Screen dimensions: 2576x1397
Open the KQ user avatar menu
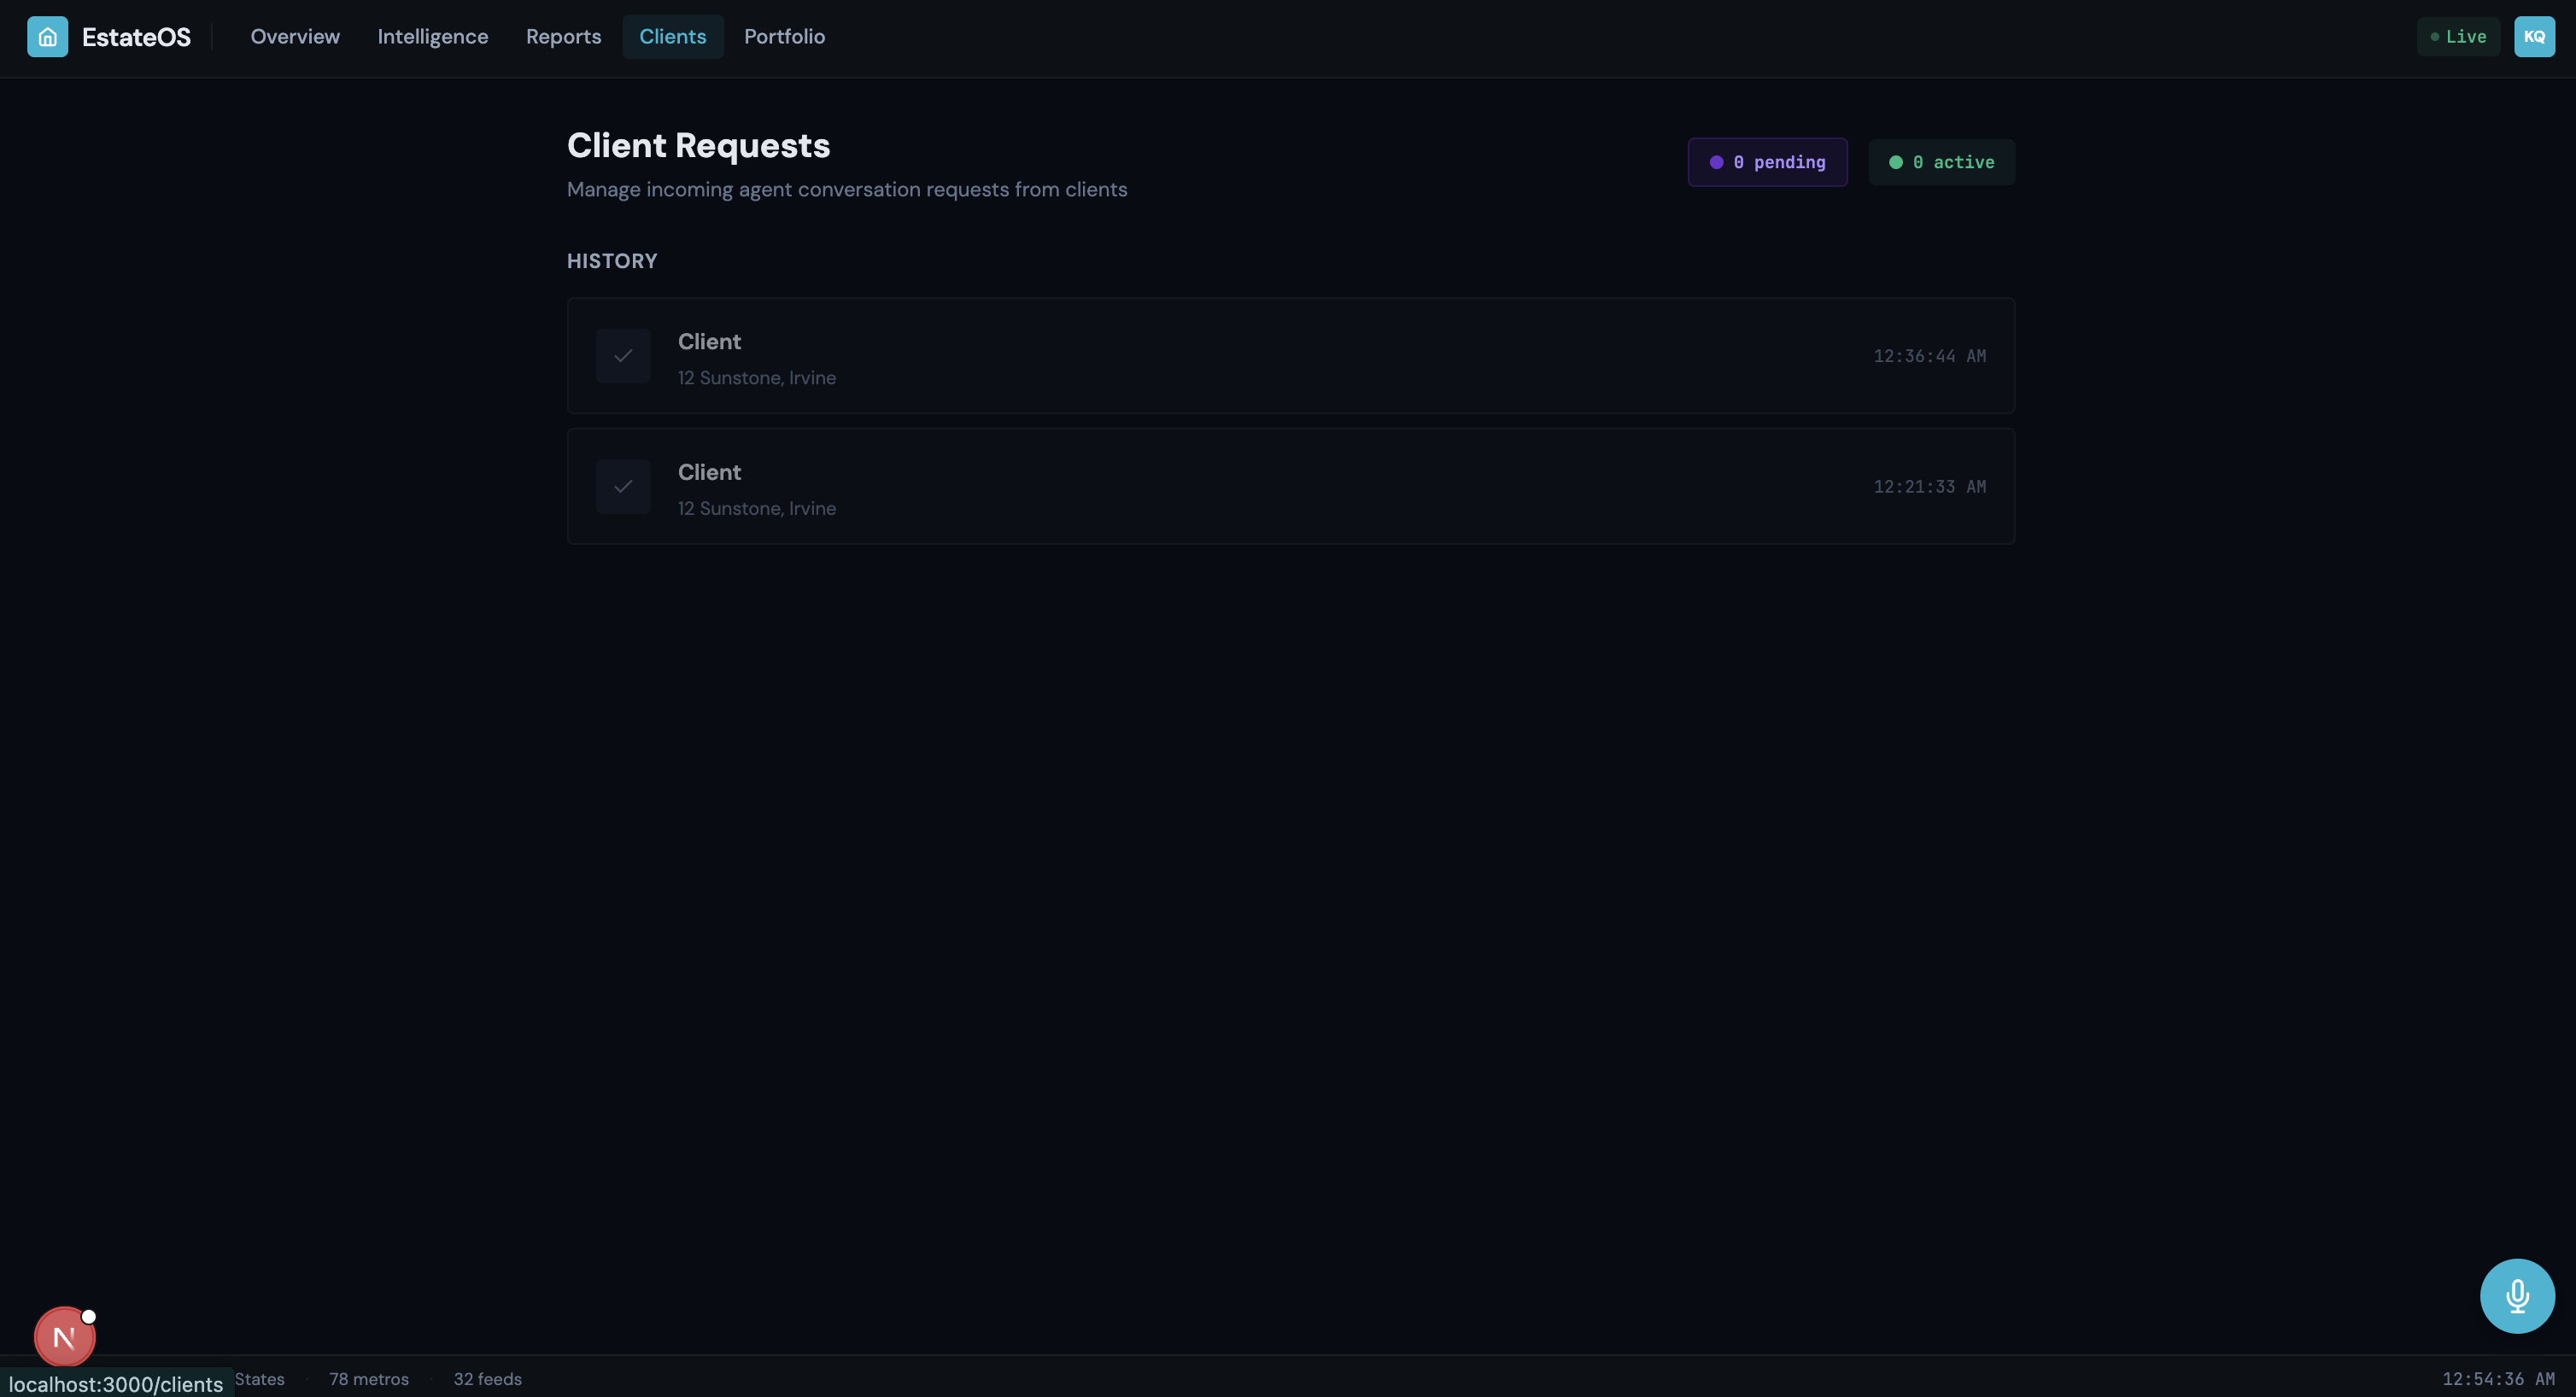2533,37
